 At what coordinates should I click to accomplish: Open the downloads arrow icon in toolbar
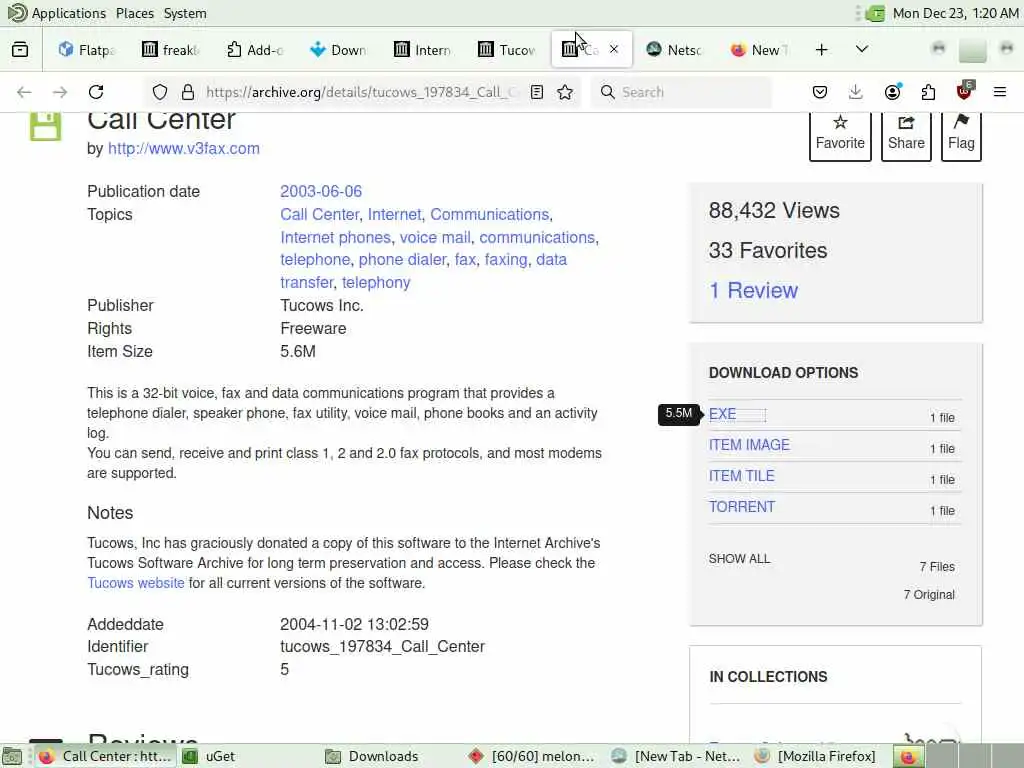[x=856, y=92]
